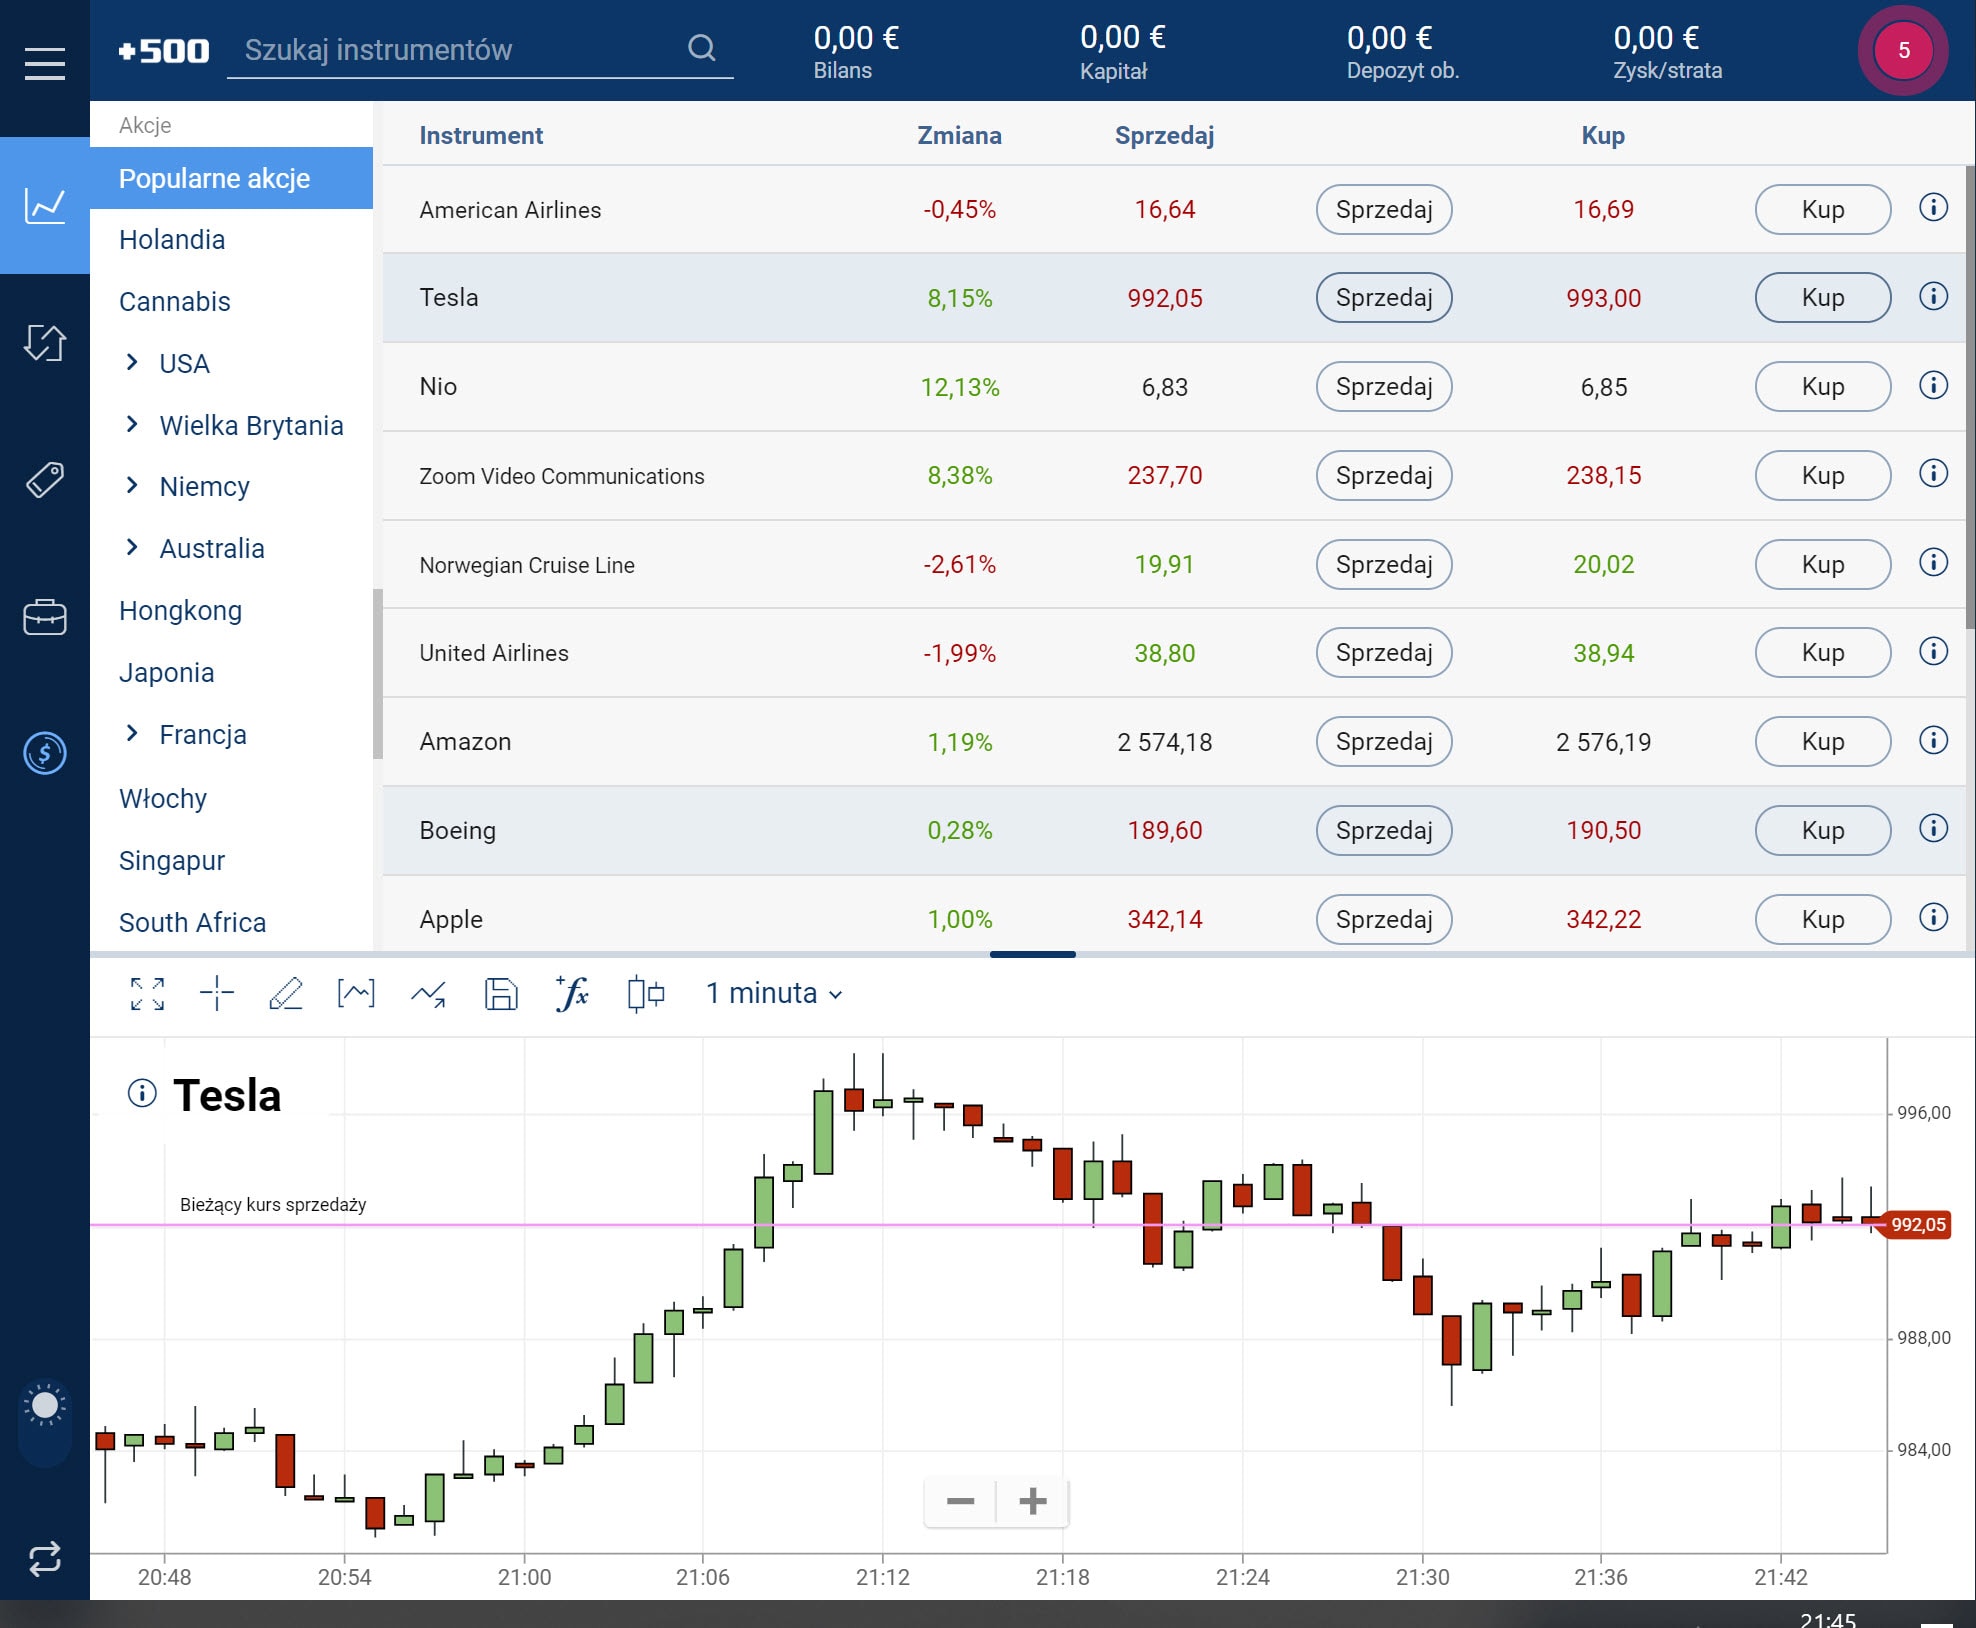
Task: Show info for Nio row
Action: point(1934,386)
